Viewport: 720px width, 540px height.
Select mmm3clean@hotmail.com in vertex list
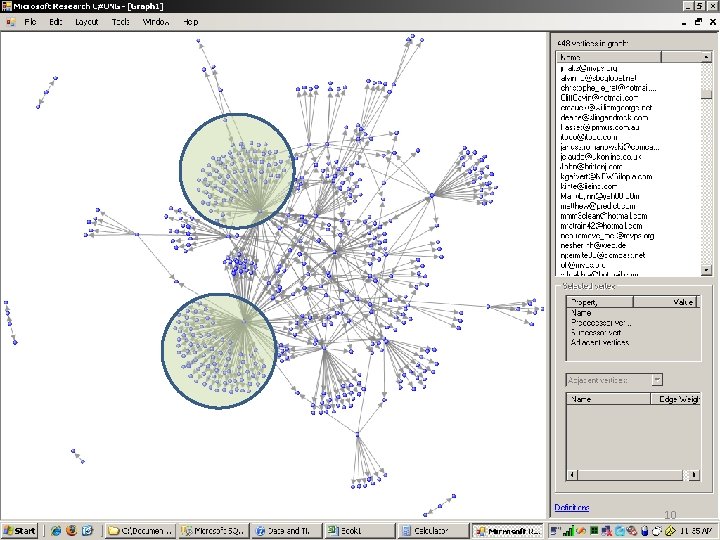[x=603, y=216]
